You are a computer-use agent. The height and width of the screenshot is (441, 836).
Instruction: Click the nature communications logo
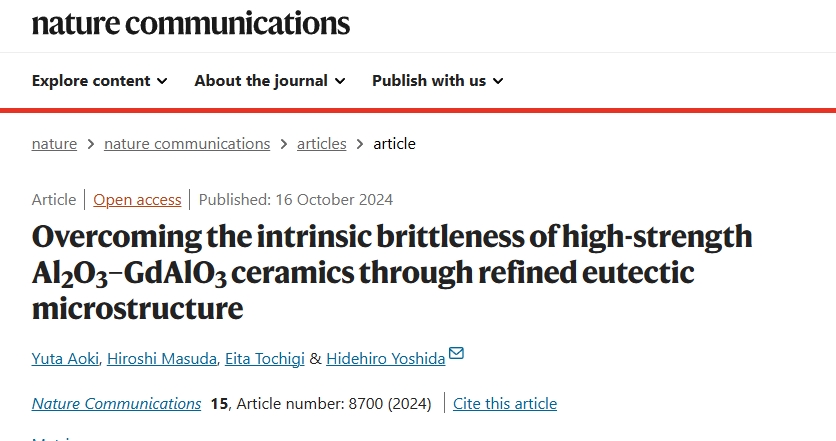[x=191, y=24]
